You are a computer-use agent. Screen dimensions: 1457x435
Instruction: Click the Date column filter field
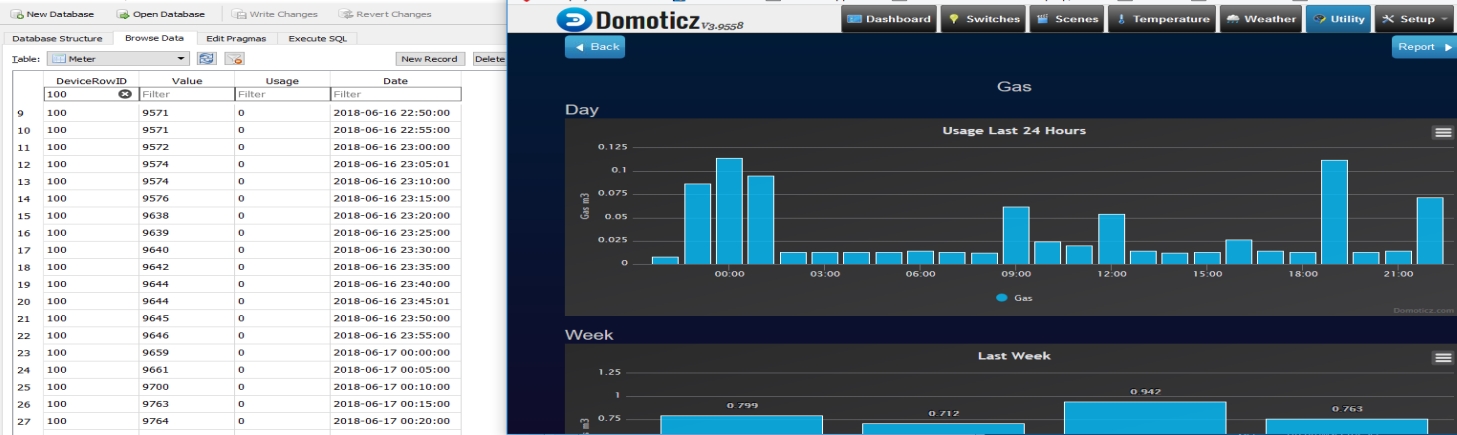coord(396,94)
